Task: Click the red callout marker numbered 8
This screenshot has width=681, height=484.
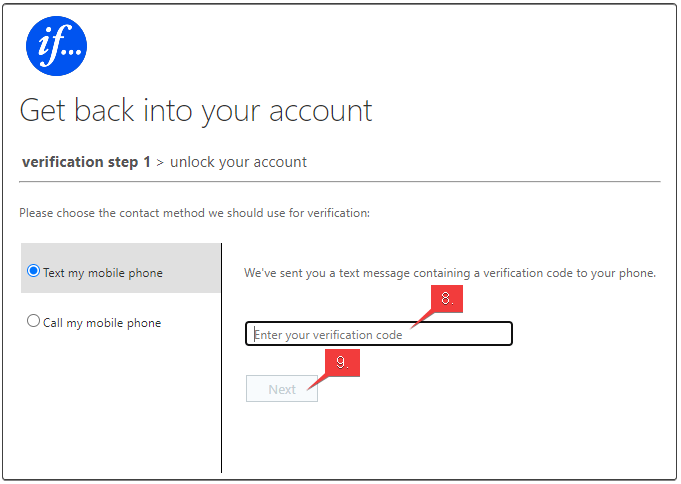Action: (447, 299)
